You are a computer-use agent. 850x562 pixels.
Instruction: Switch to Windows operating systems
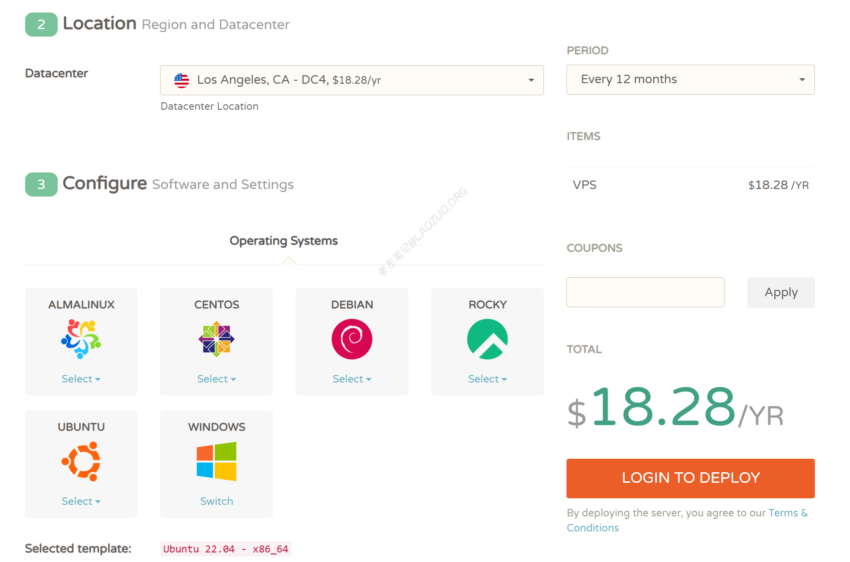click(216, 501)
